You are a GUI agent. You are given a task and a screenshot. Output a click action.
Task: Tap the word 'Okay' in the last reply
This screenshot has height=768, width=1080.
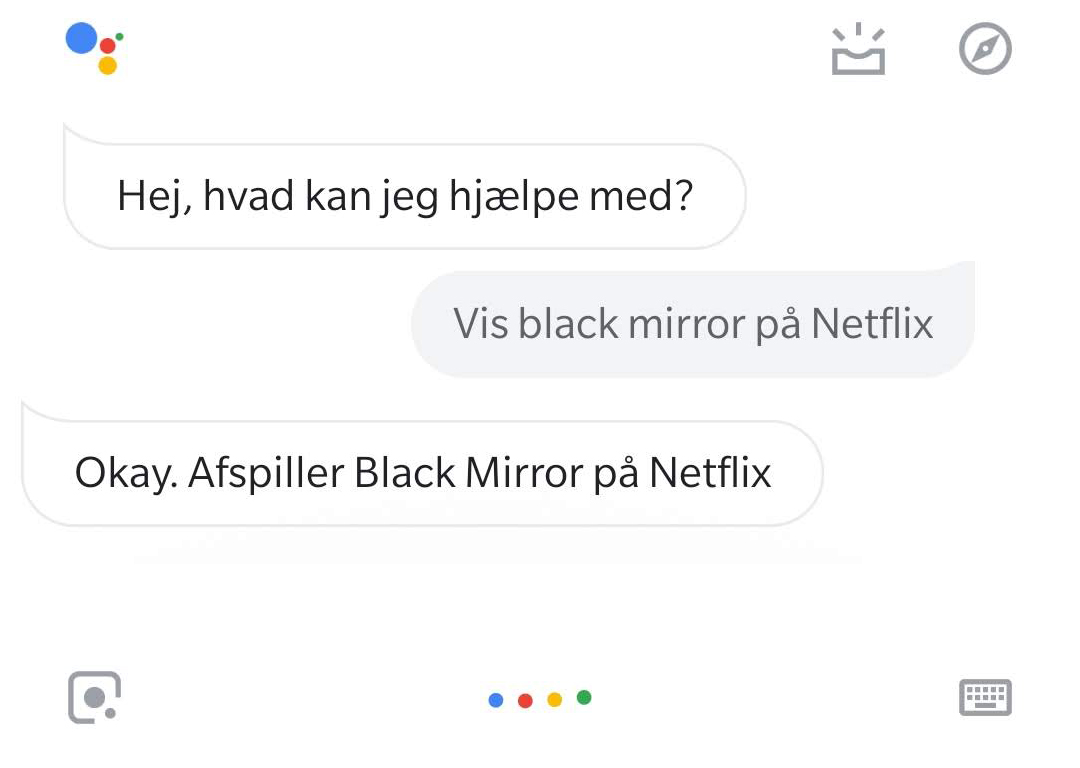click(126, 475)
